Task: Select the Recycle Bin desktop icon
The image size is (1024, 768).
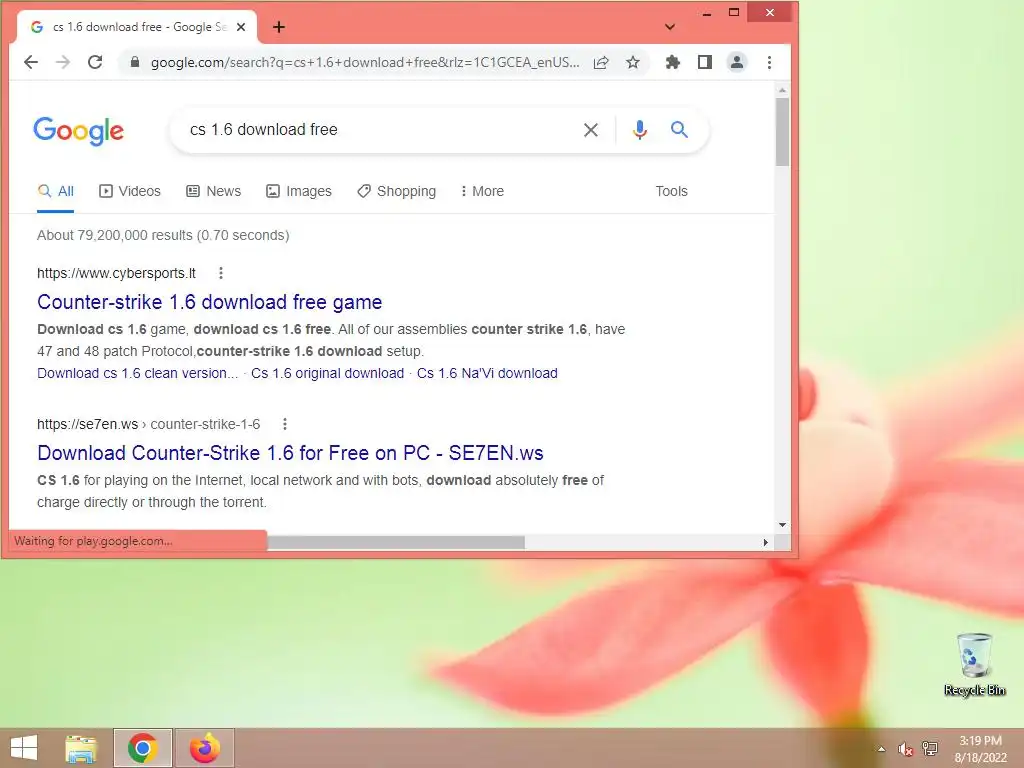Action: pyautogui.click(x=974, y=664)
